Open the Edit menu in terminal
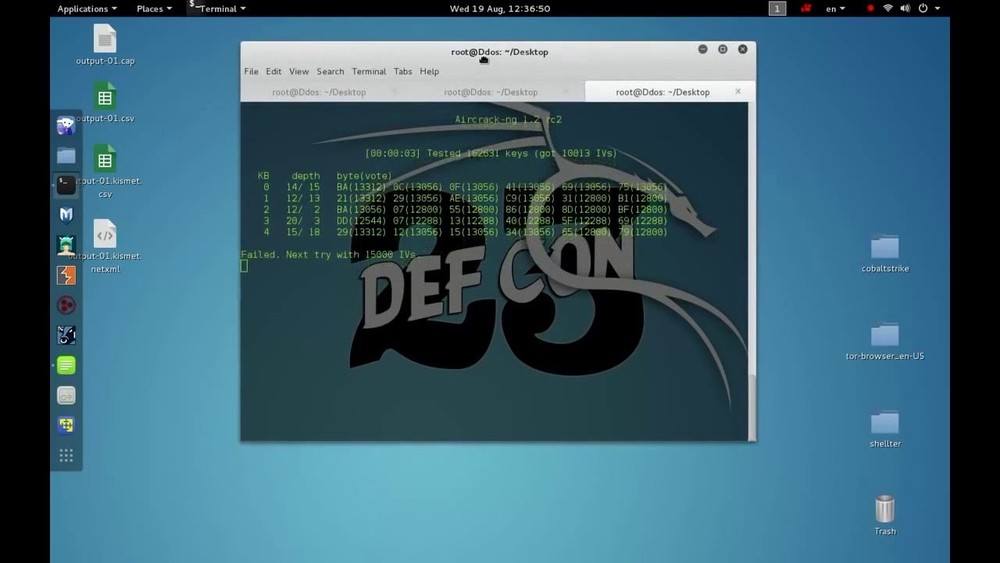The height and width of the screenshot is (563, 1000). (x=274, y=71)
